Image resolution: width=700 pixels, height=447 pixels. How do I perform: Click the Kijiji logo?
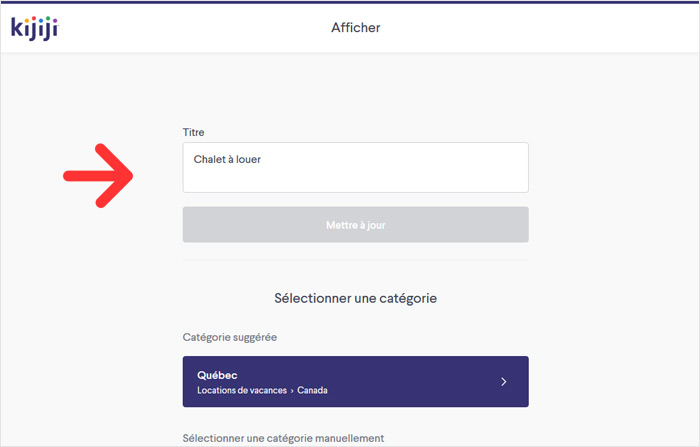point(35,29)
